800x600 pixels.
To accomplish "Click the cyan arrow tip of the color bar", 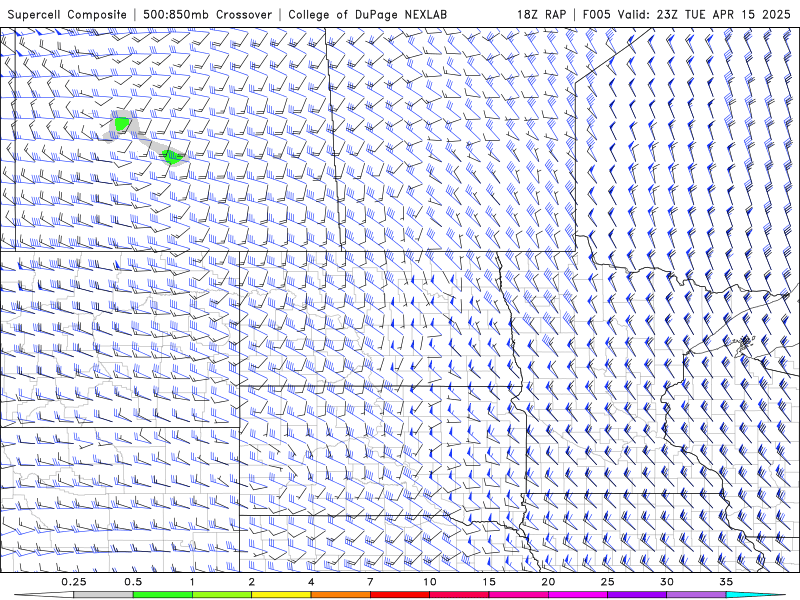I will [755, 595].
